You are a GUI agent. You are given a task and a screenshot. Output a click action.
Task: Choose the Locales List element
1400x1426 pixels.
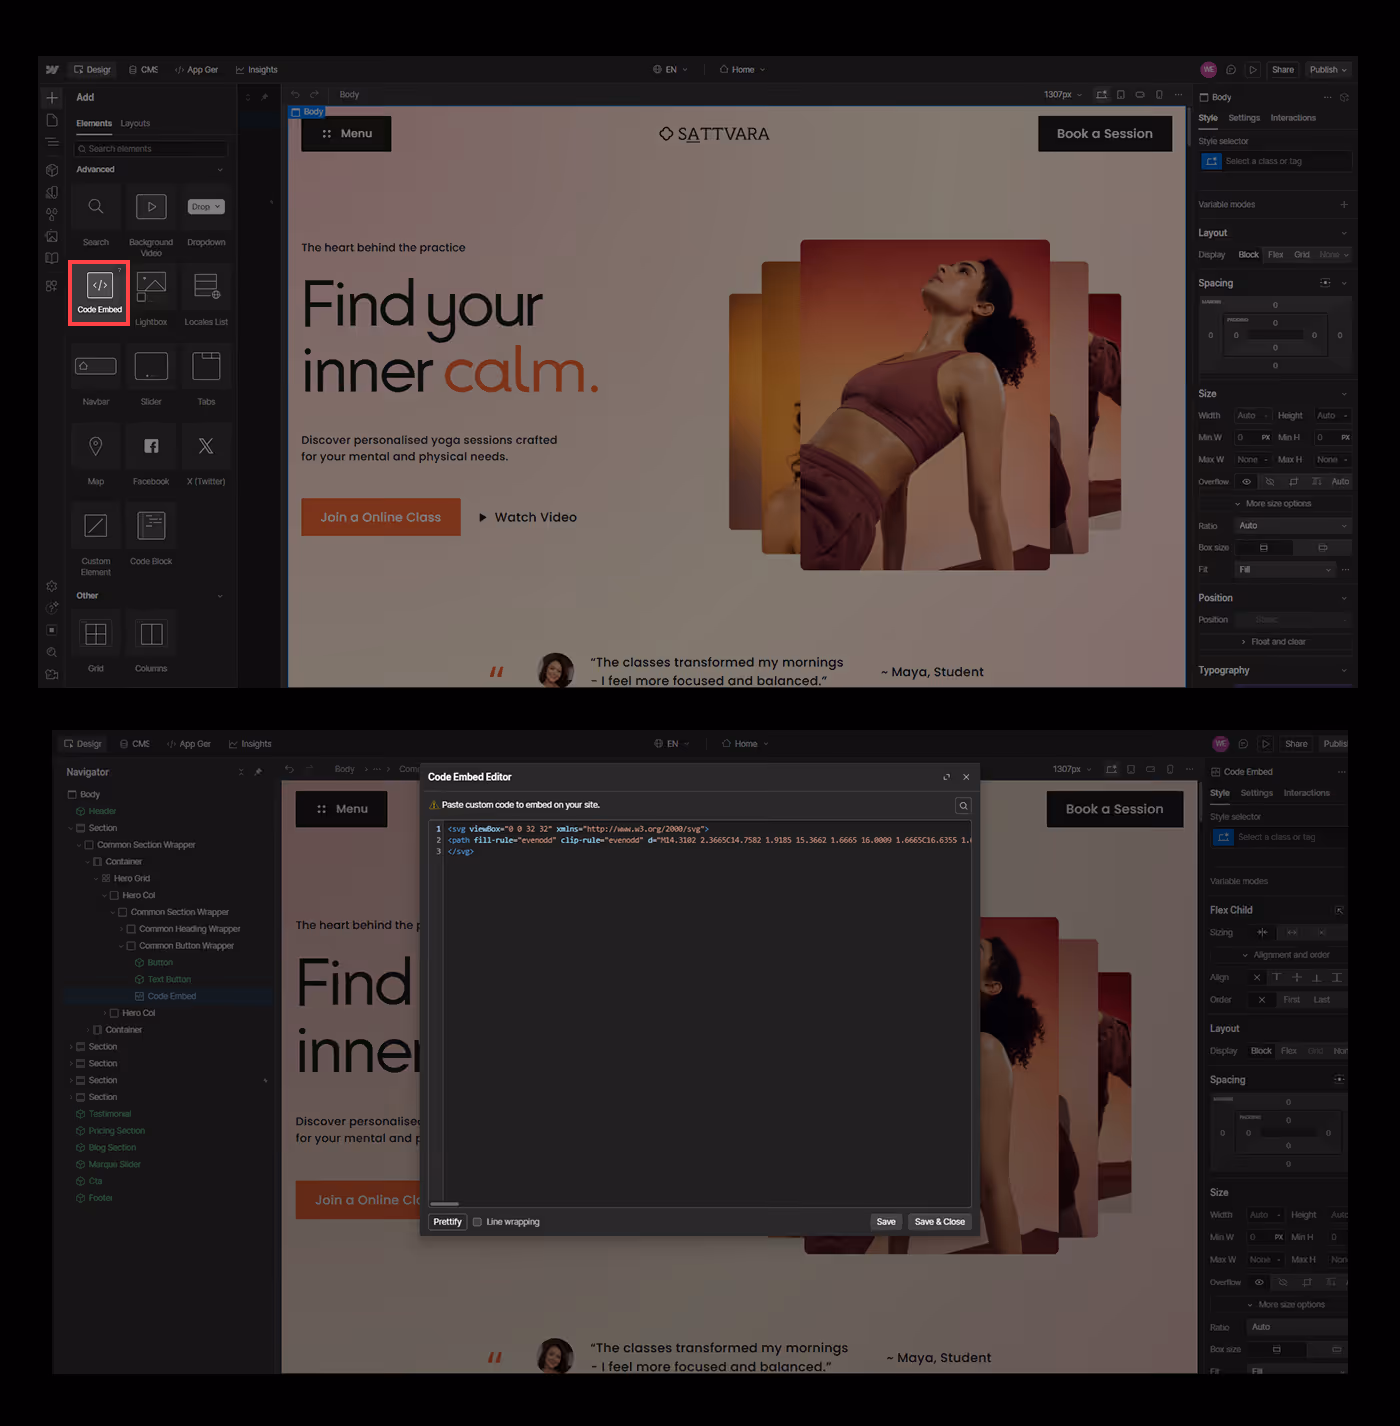pos(206,295)
